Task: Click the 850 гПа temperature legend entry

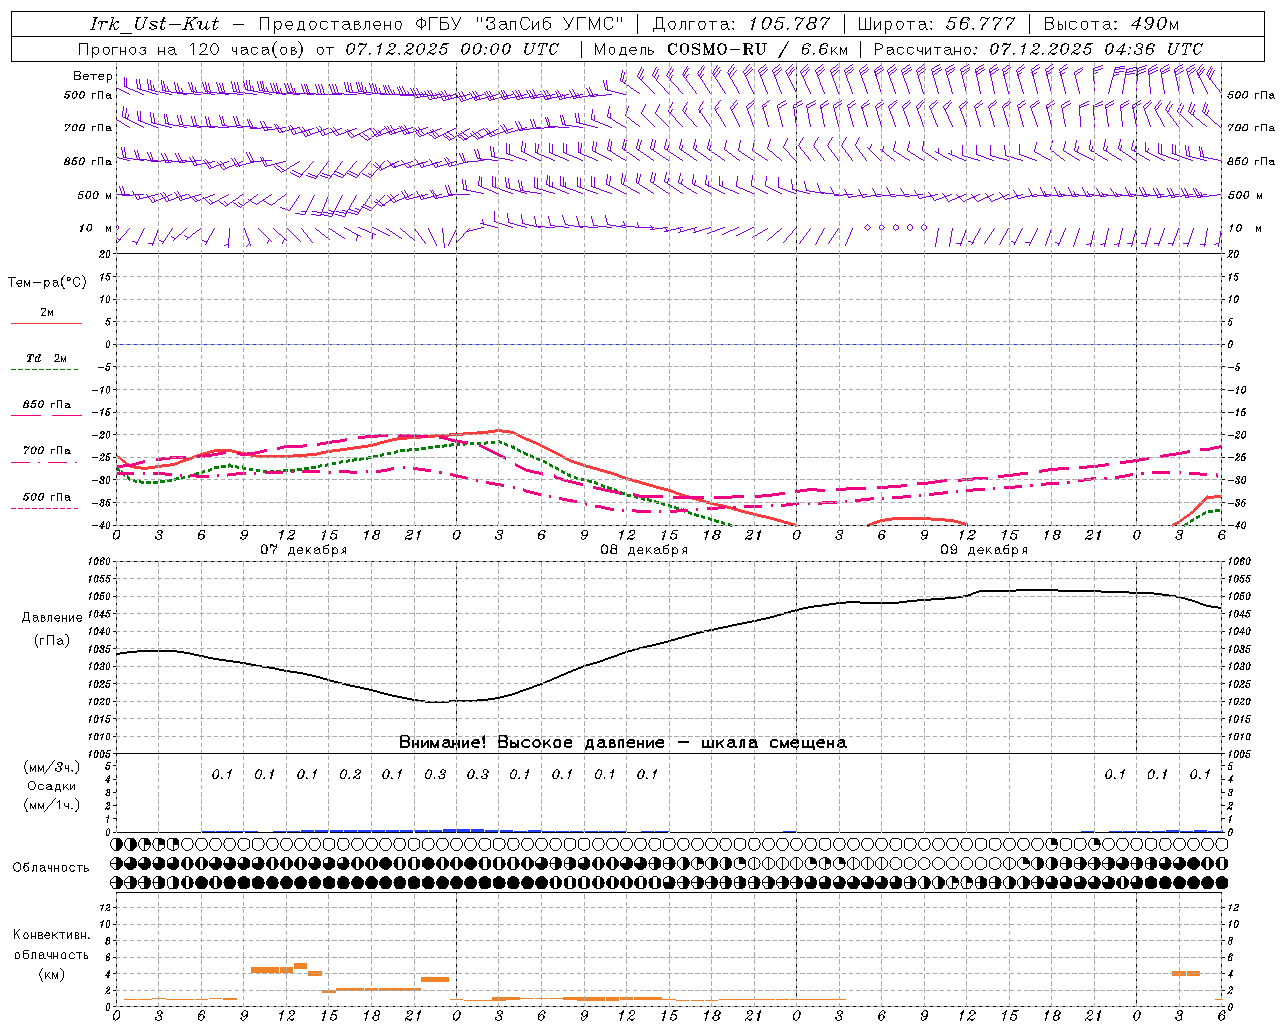Action: click(47, 405)
